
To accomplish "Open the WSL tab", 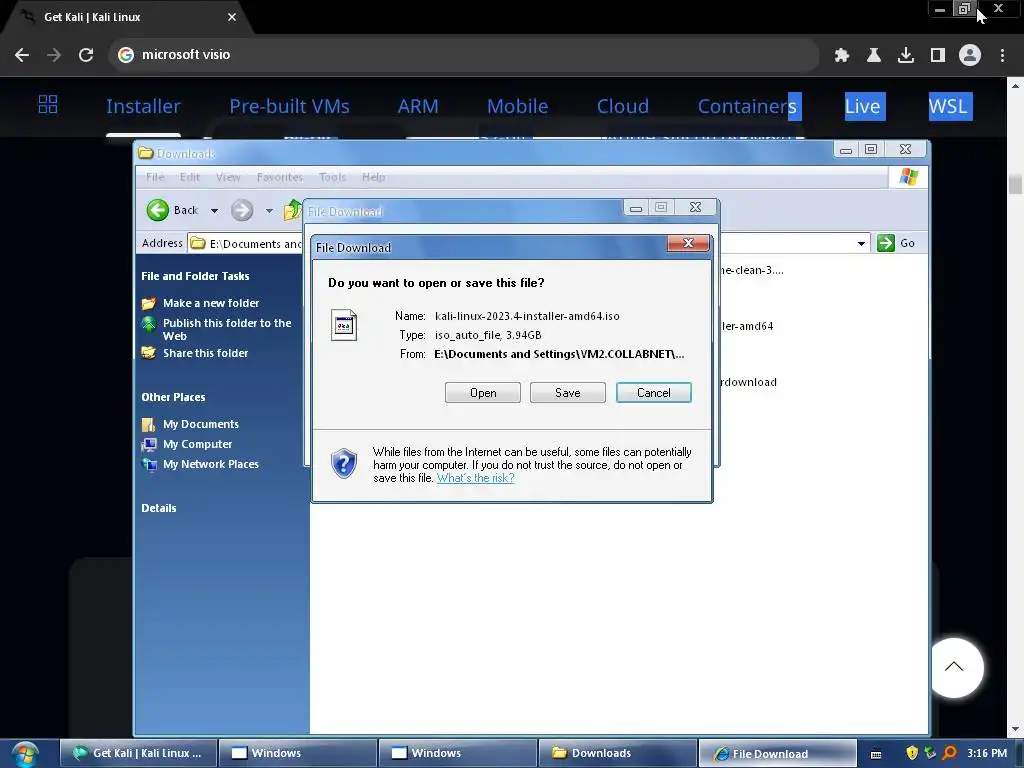I will [950, 106].
